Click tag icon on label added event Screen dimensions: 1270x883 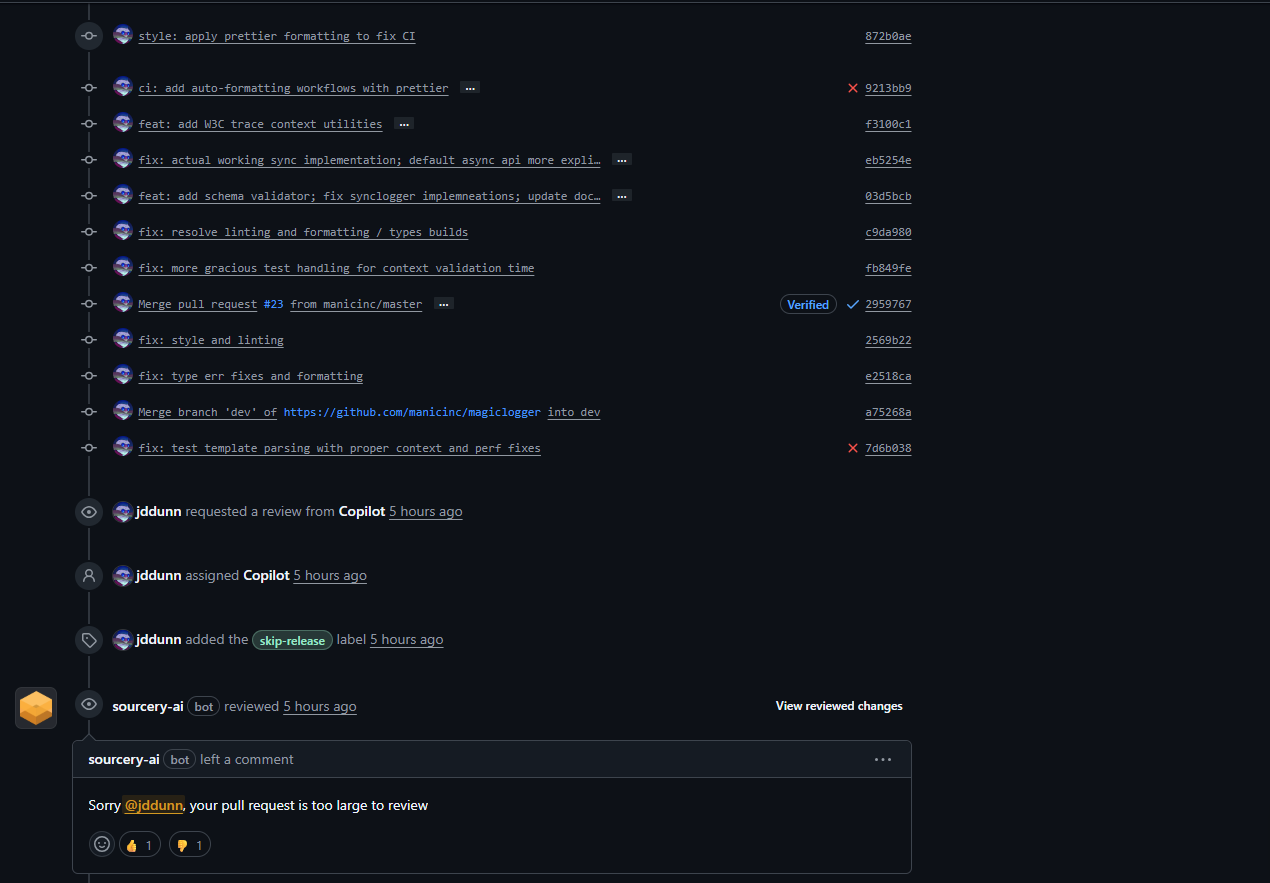[x=89, y=640]
